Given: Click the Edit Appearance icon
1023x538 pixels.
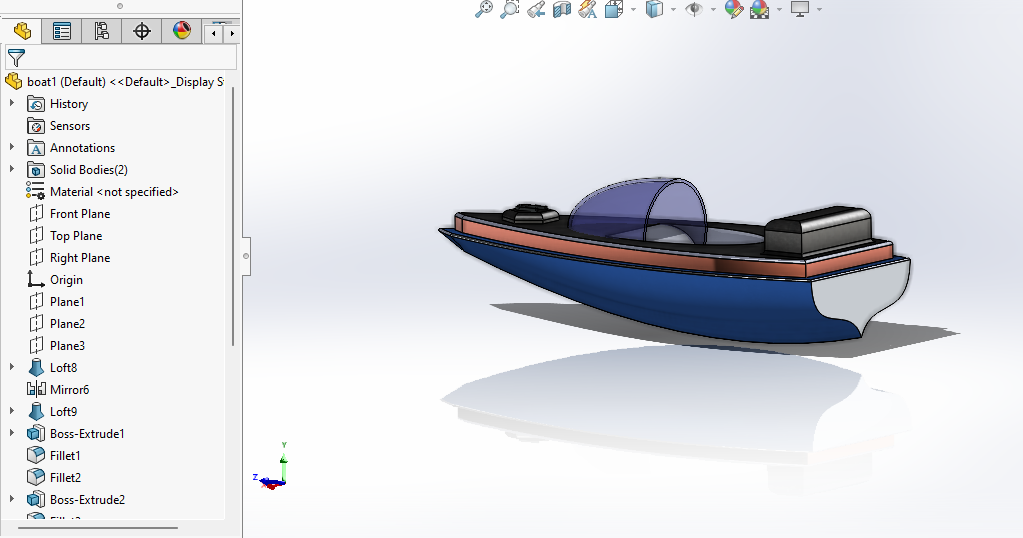Looking at the screenshot, I should (x=734, y=10).
